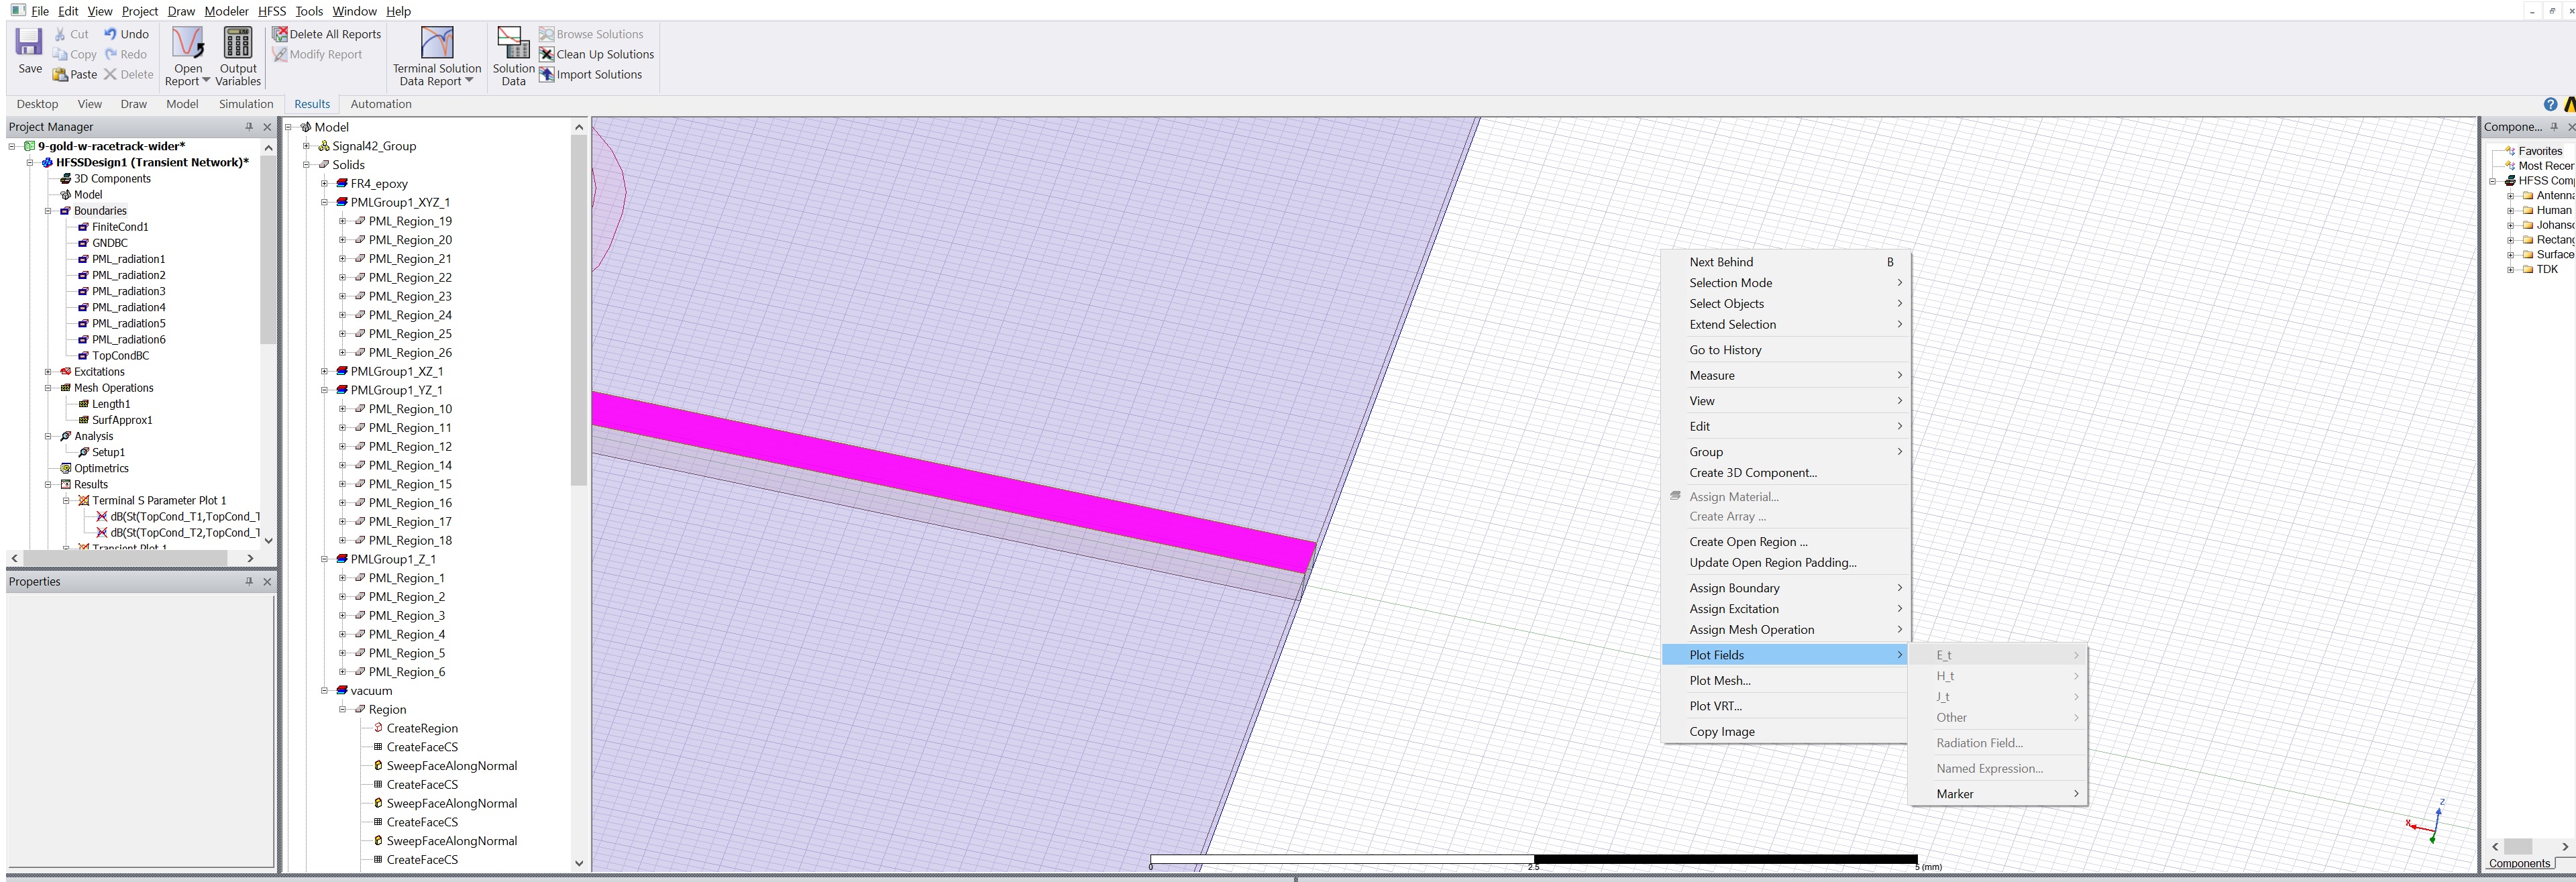This screenshot has width=2576, height=882.
Task: Pin the Project Manager panel
Action: [x=249, y=127]
